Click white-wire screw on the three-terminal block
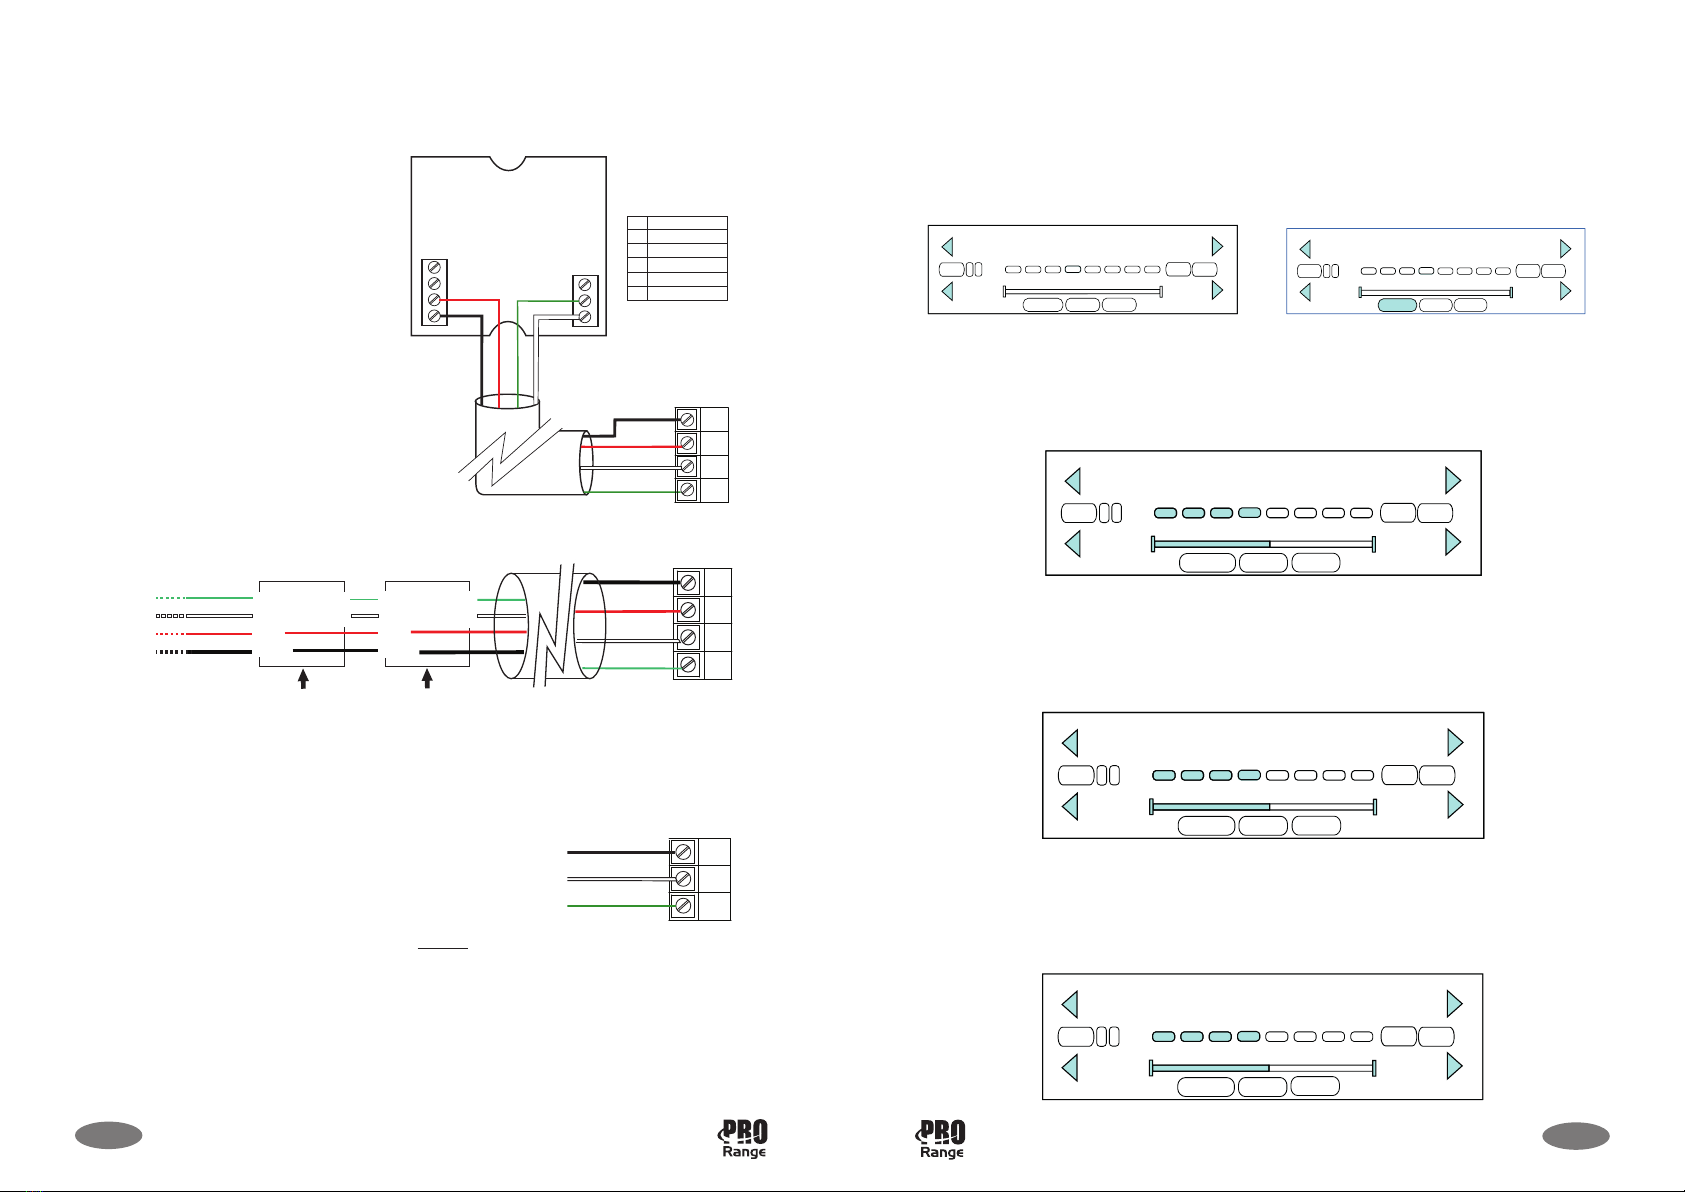The width and height of the screenshot is (1685, 1192). click(x=683, y=879)
